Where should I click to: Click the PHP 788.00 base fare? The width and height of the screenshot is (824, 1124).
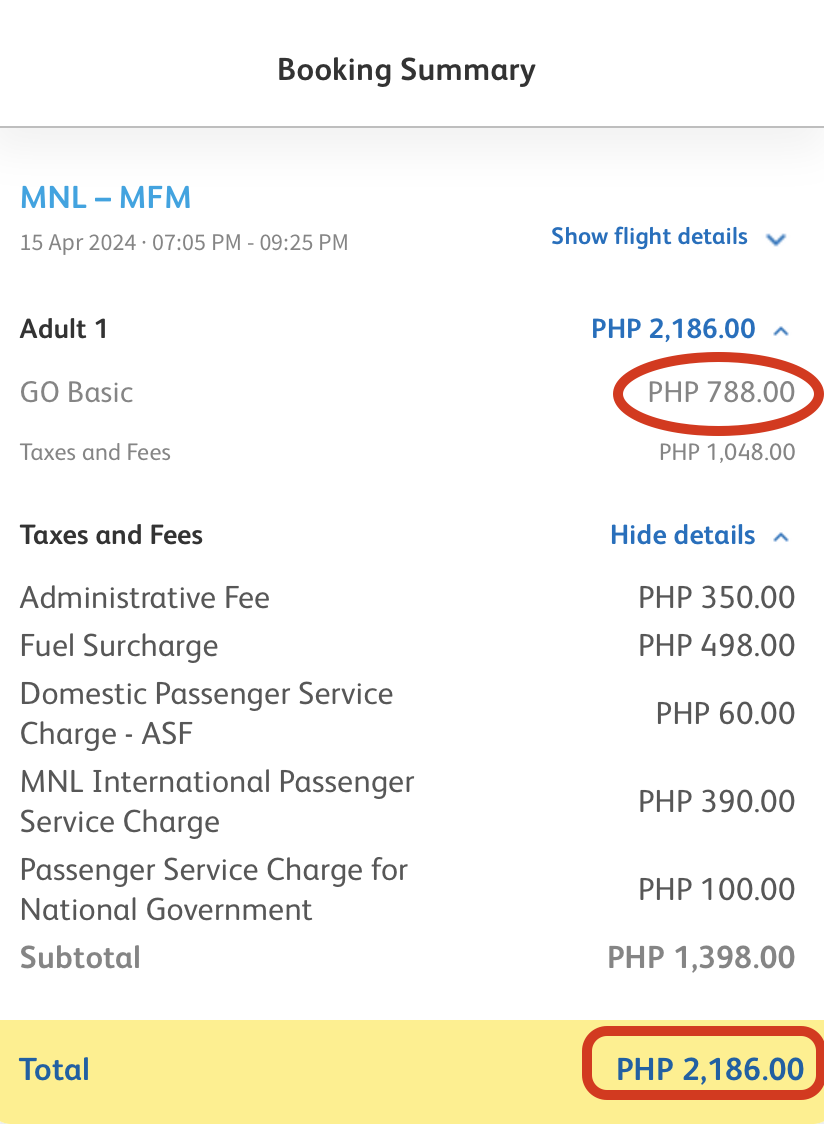[x=721, y=392]
